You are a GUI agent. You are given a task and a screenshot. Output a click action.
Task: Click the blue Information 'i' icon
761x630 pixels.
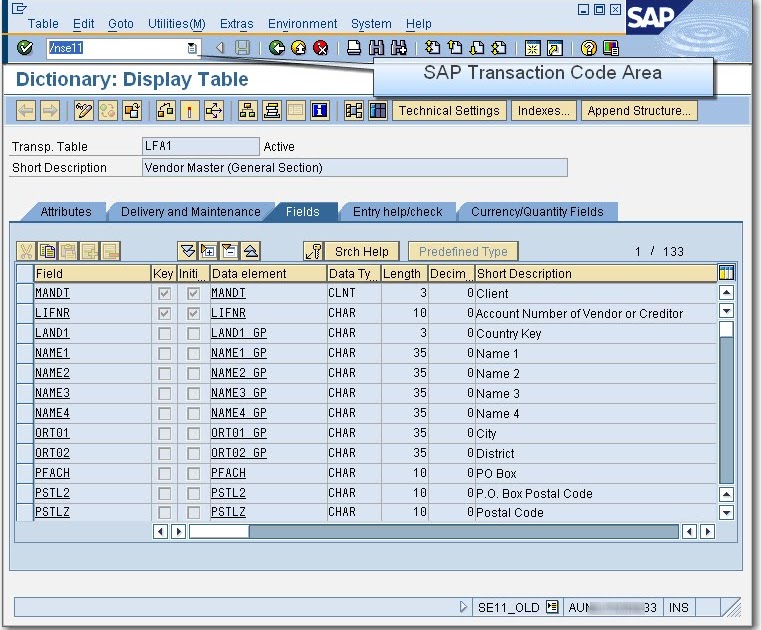point(319,111)
